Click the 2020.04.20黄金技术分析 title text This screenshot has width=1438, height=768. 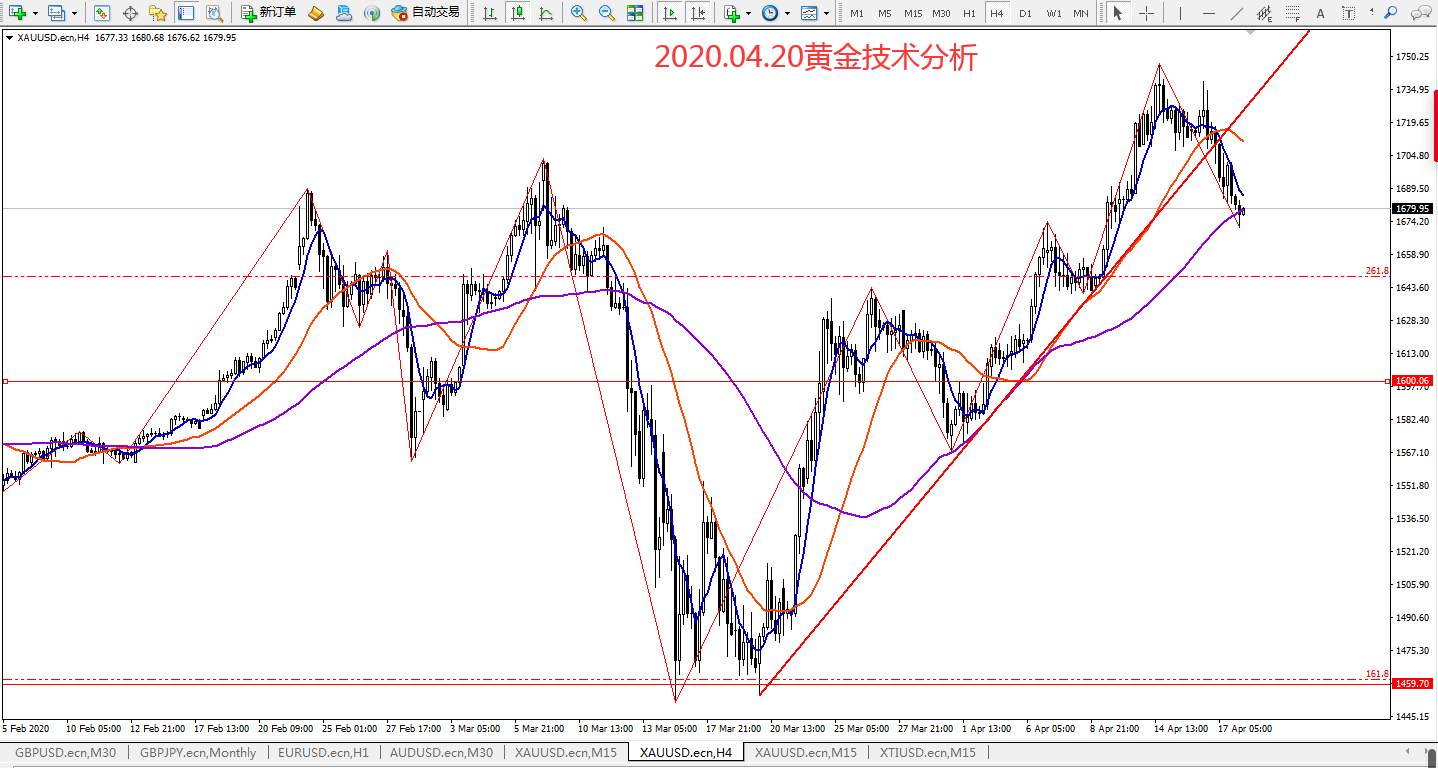(x=816, y=58)
